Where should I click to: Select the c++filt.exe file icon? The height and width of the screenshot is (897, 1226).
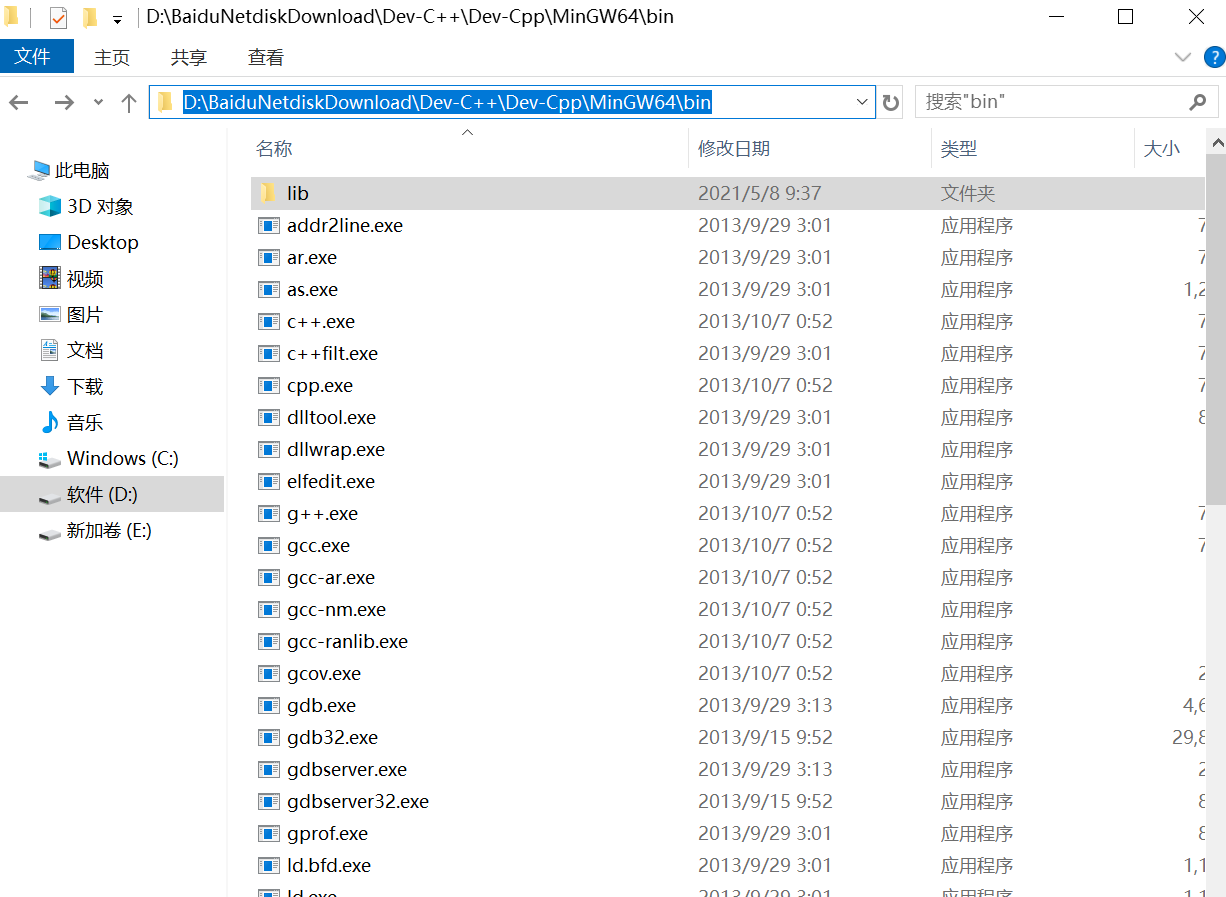(x=268, y=354)
